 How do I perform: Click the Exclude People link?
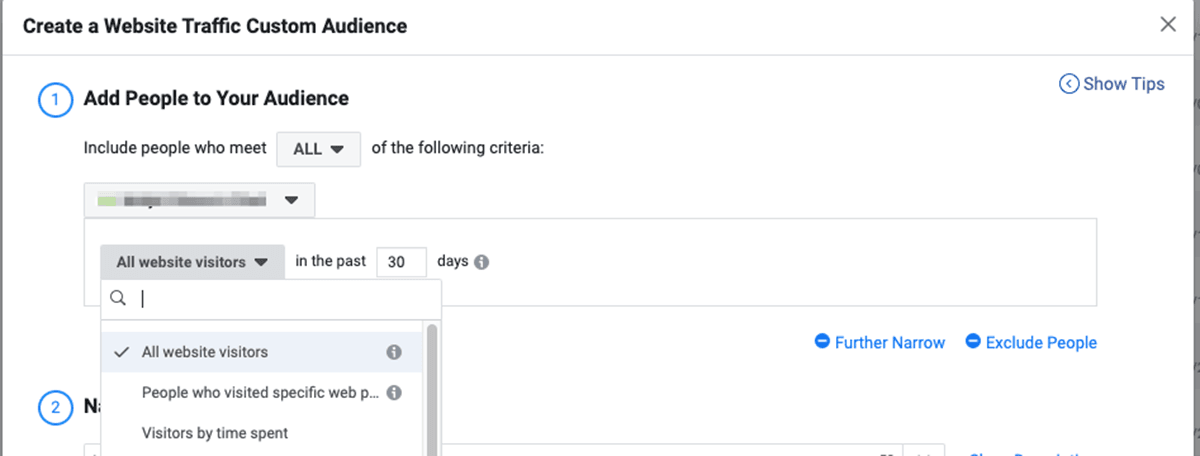pyautogui.click(x=1041, y=342)
